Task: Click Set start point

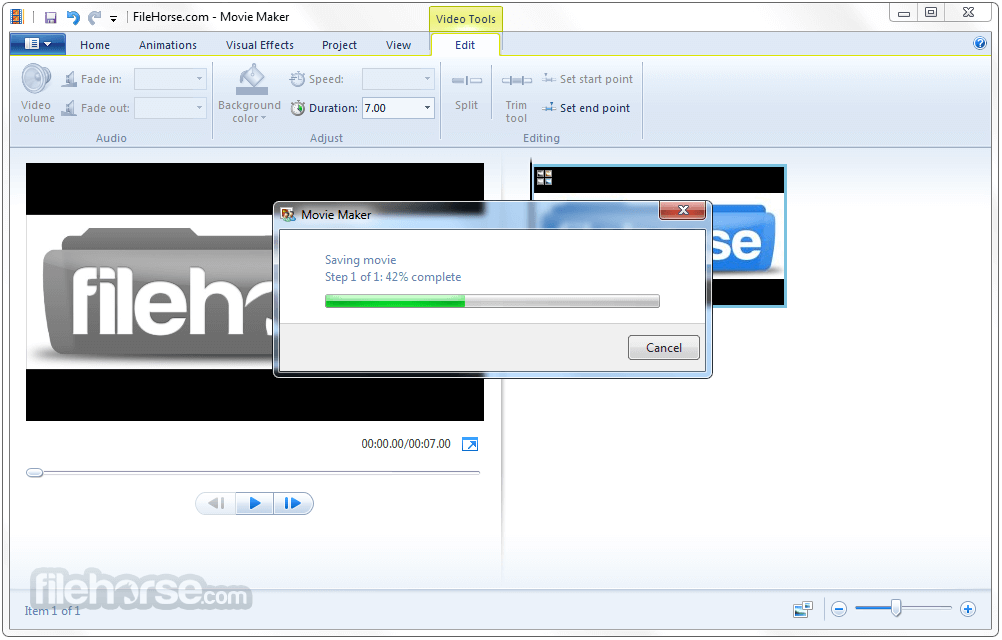Action: 587,79
